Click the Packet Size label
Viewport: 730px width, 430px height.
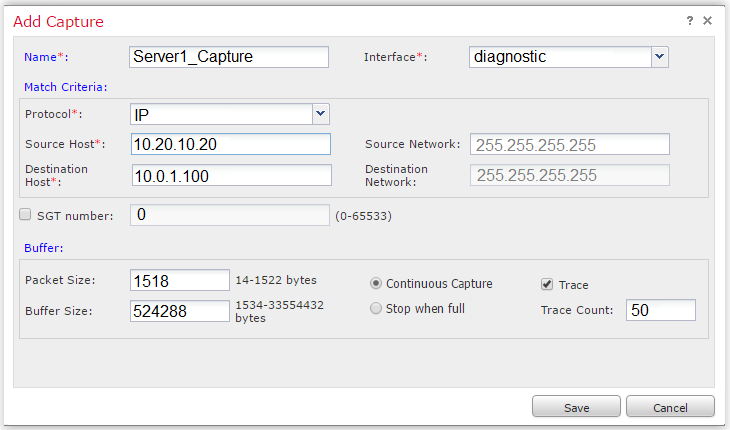point(60,280)
